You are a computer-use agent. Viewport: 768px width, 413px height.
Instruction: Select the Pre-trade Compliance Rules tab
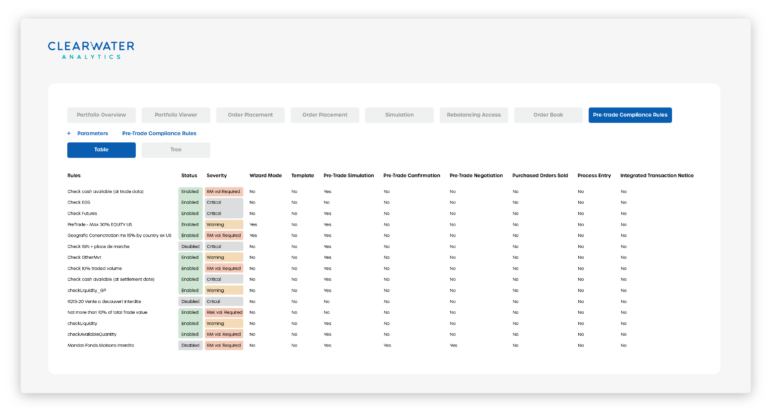coord(630,115)
